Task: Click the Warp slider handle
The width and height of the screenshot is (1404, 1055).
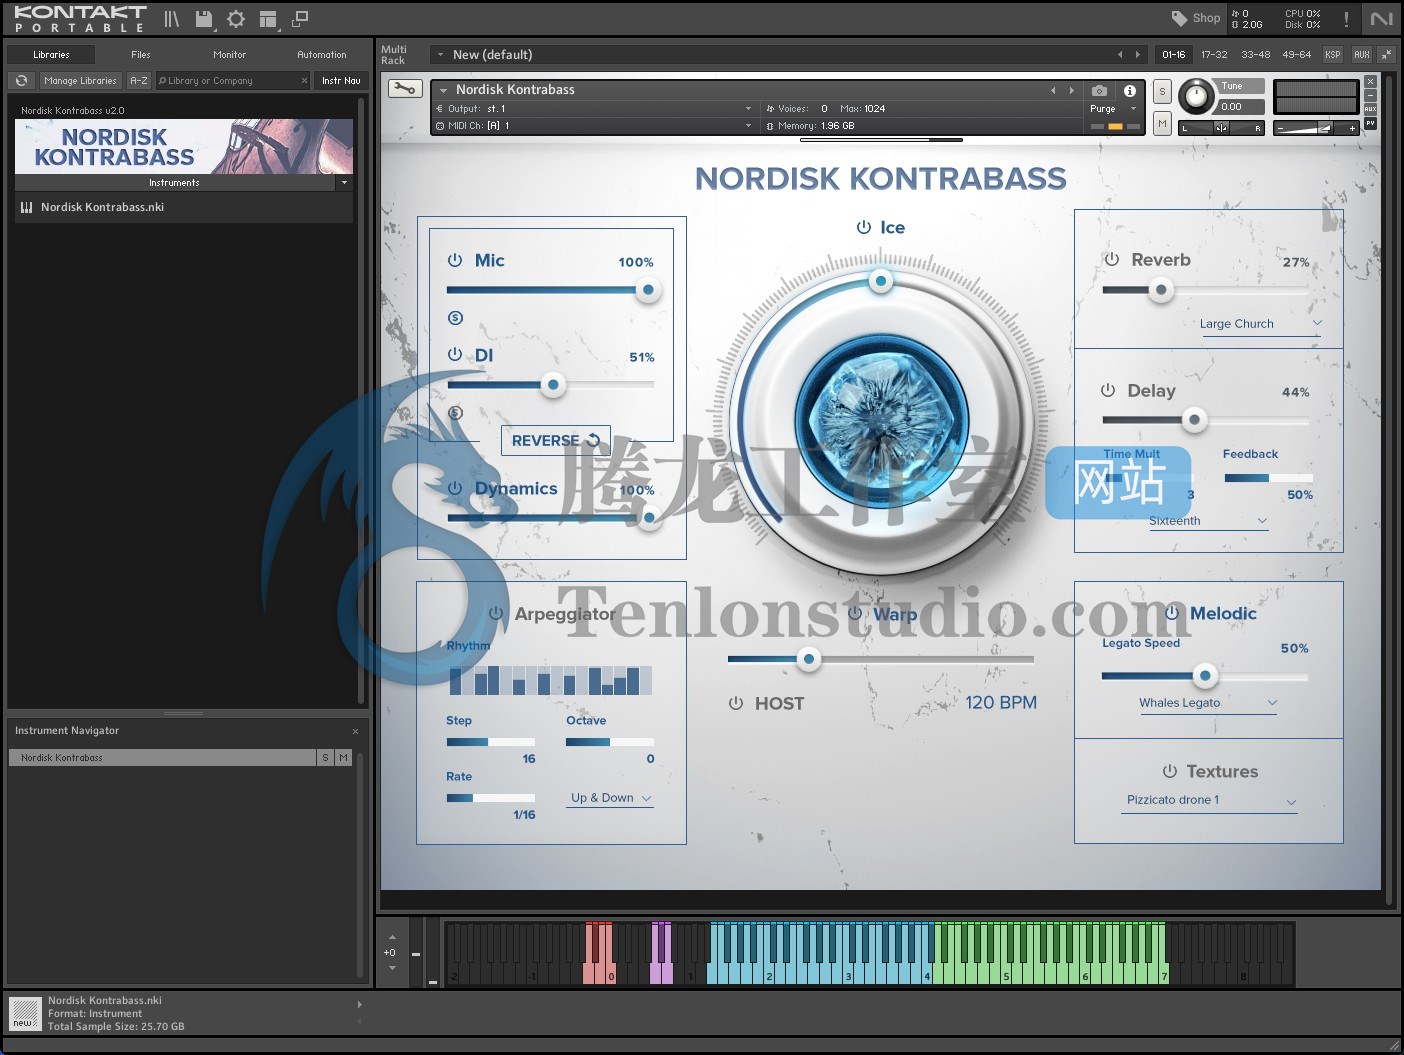Action: pos(809,658)
